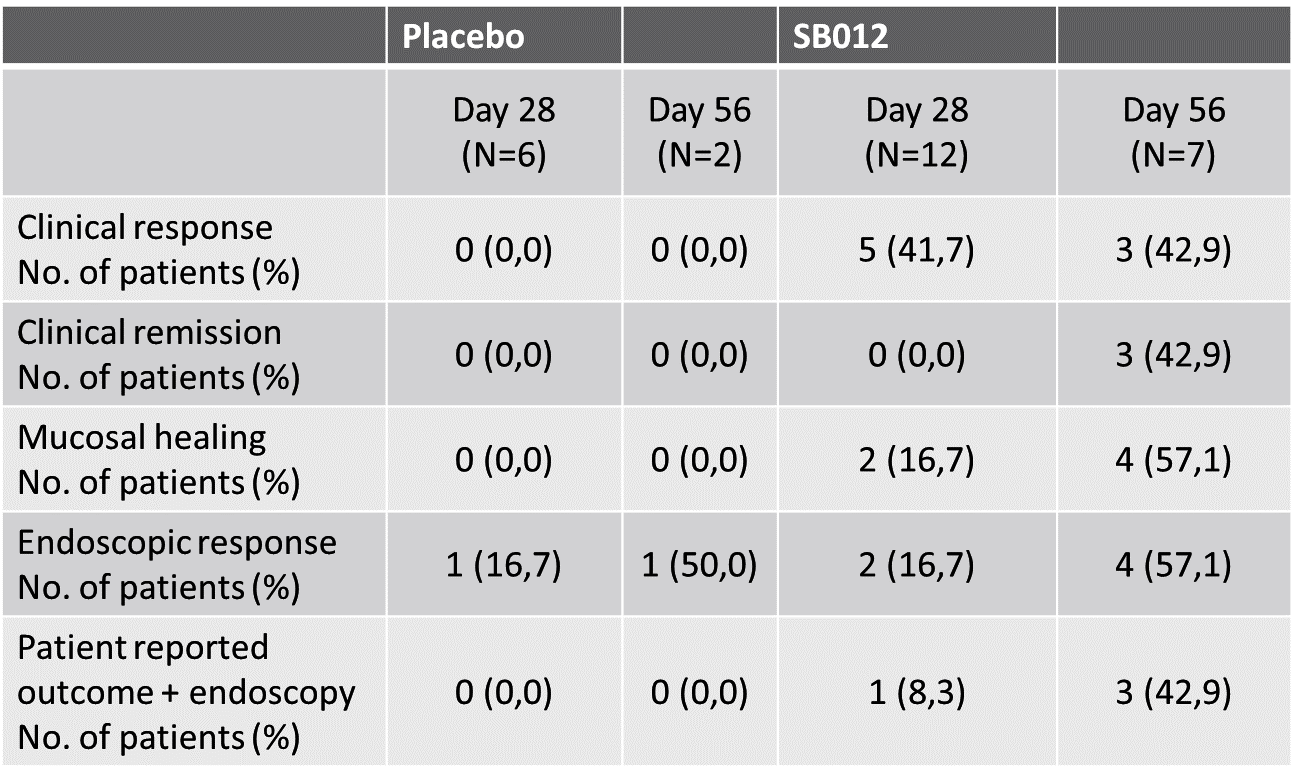The width and height of the screenshot is (1296, 782).
Task: Select Mucosal healing SB012 Day 56 value
Action: (1174, 460)
